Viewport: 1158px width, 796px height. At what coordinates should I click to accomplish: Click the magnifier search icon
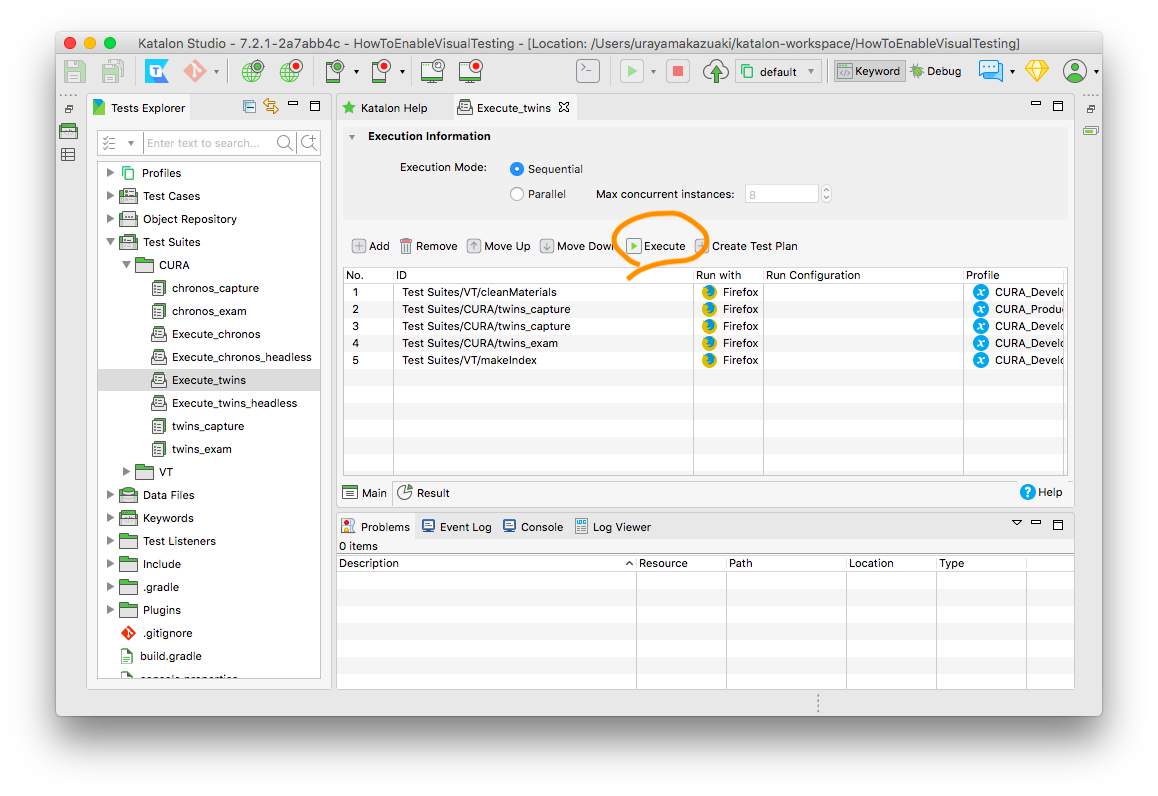[284, 143]
